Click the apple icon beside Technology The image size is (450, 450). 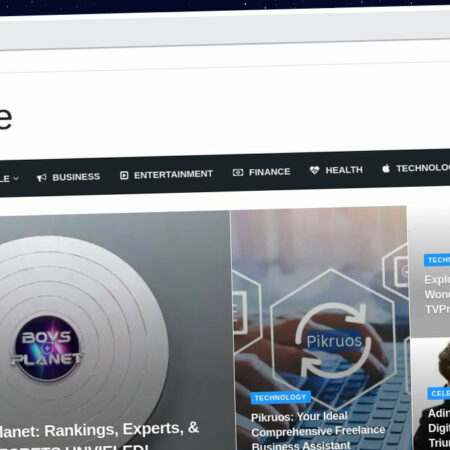click(x=386, y=169)
